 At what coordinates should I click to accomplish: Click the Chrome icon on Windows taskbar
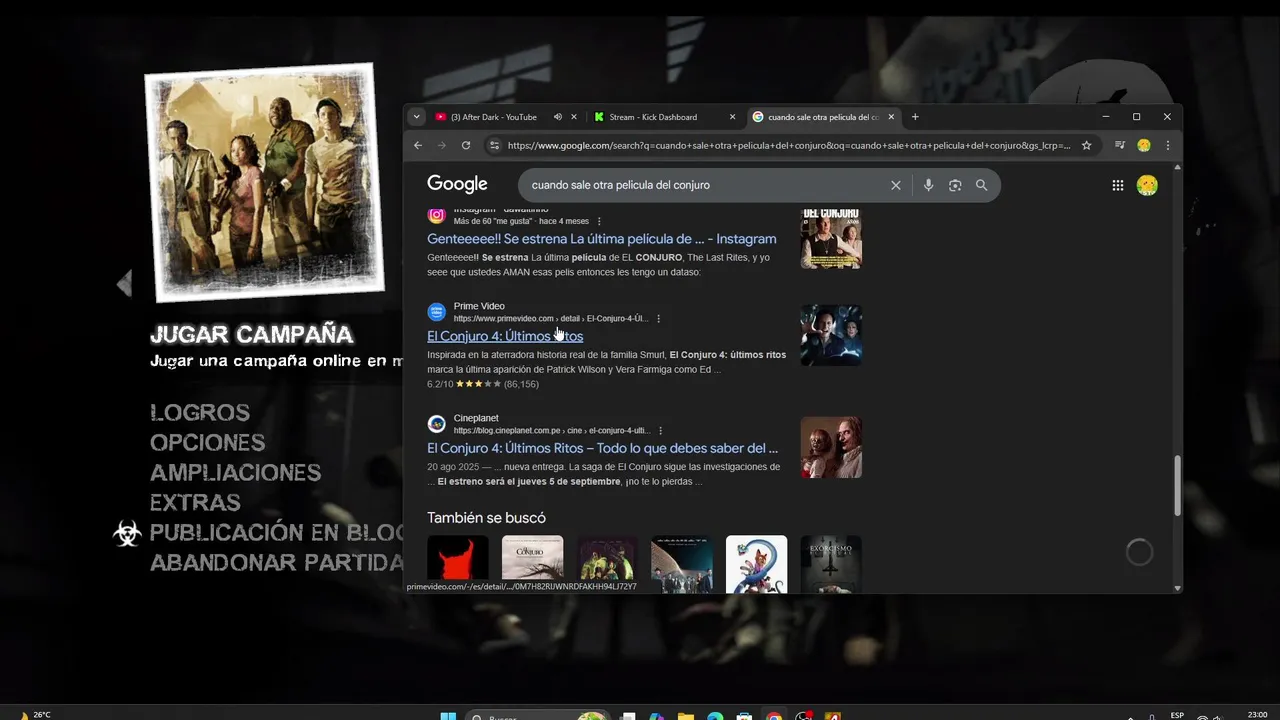[774, 716]
